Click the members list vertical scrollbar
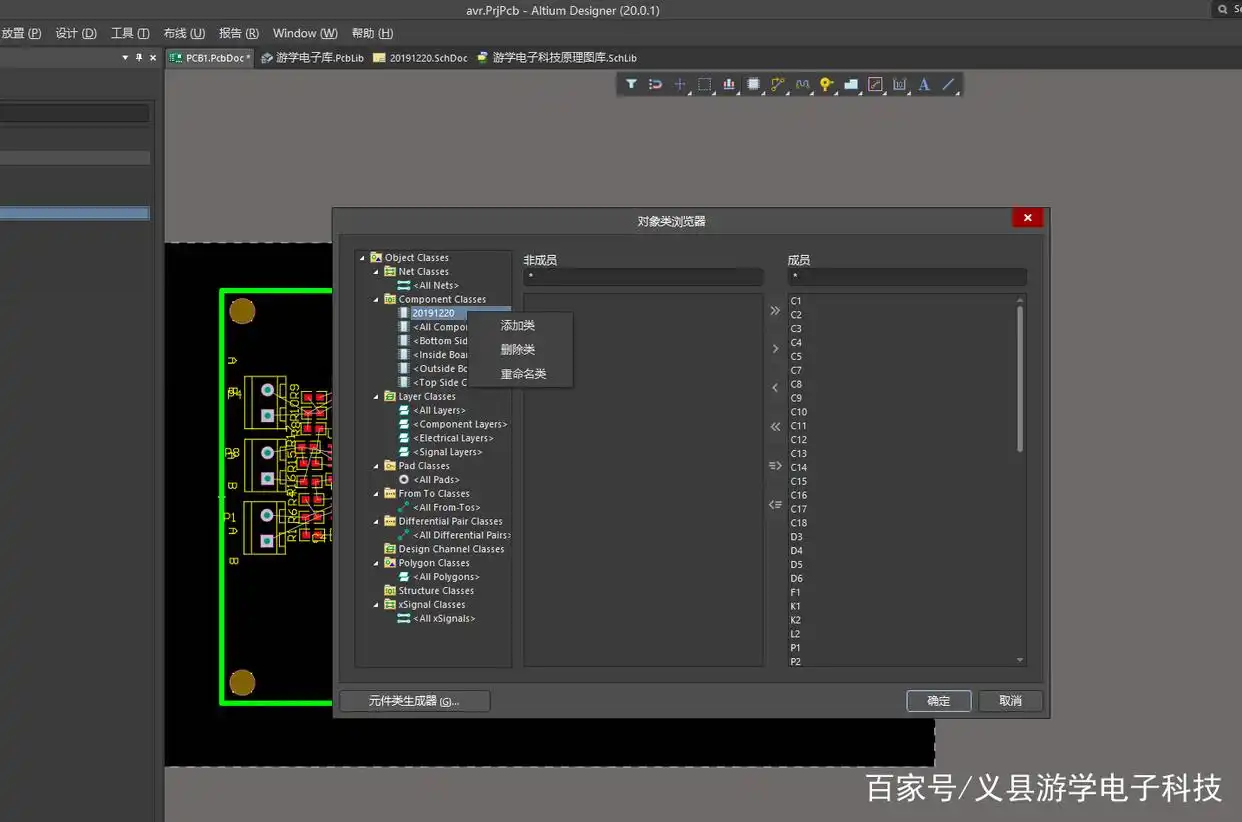Screen dimensions: 1242x822 [1020, 380]
